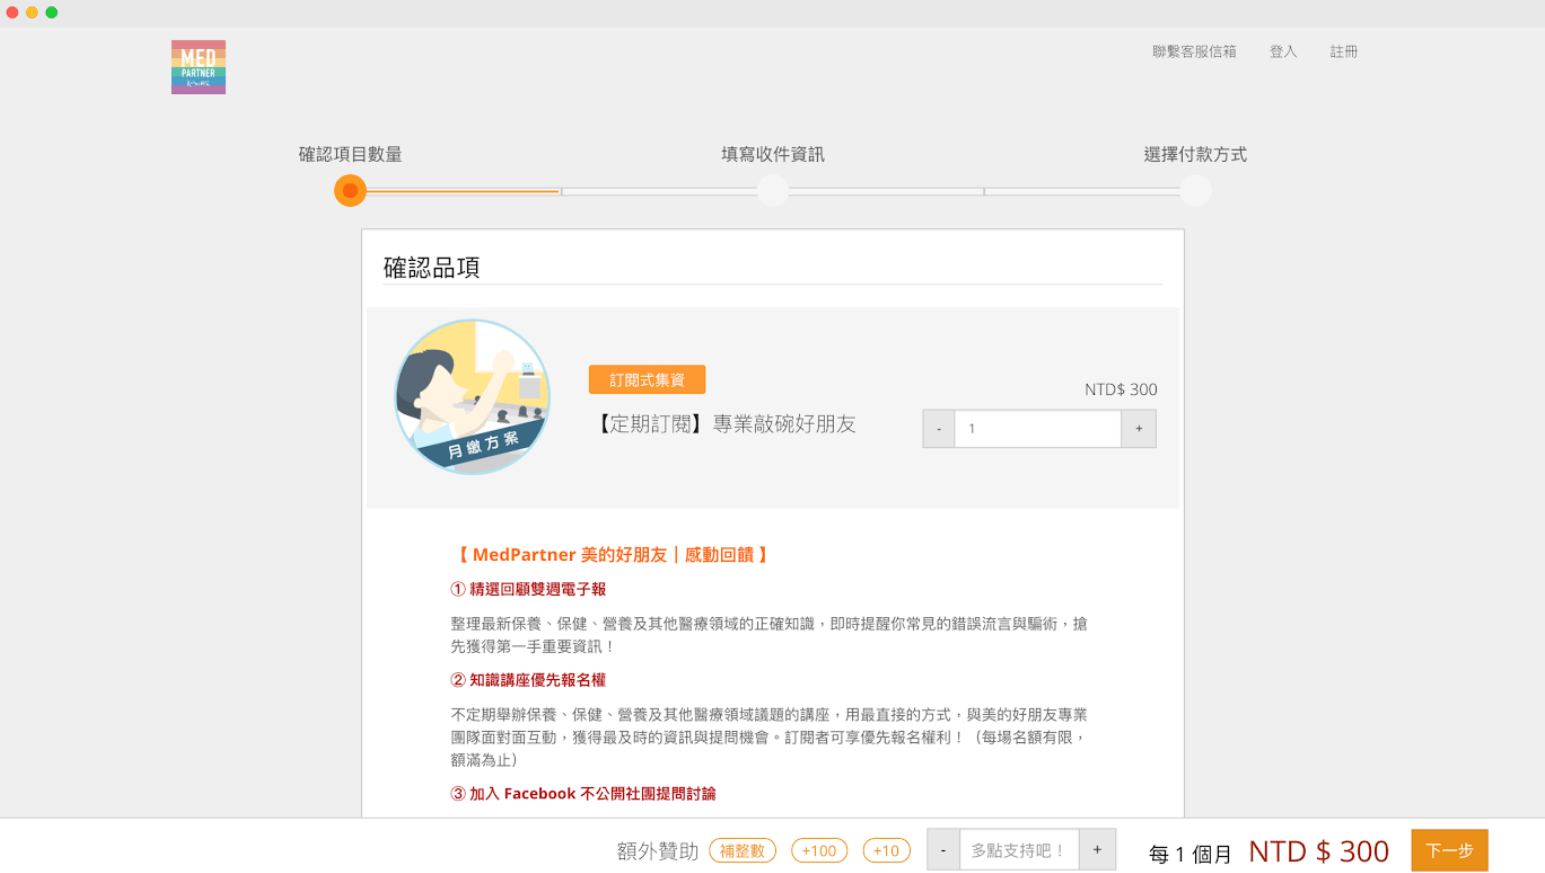Image resolution: width=1545 pixels, height=873 pixels.
Task: Select the 選擇付款方式 step marker
Action: [x=1196, y=190]
